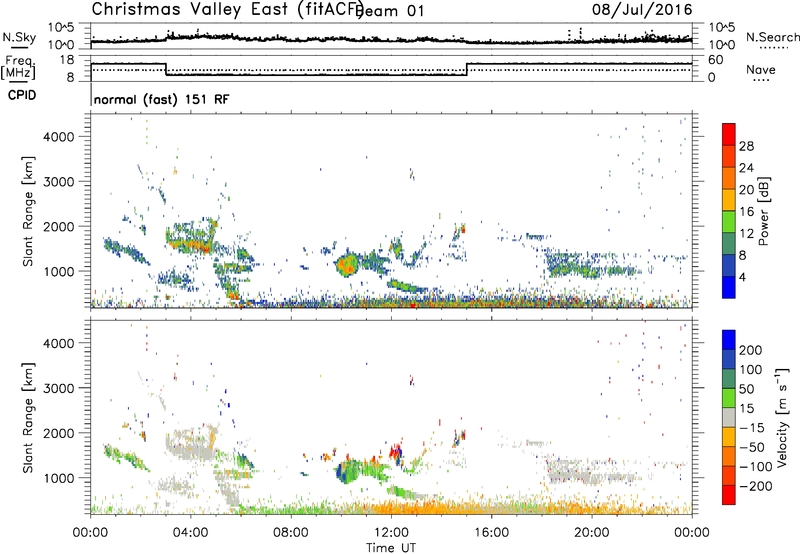
Task: Click the 'N.Sky' label
Action: tap(19, 37)
